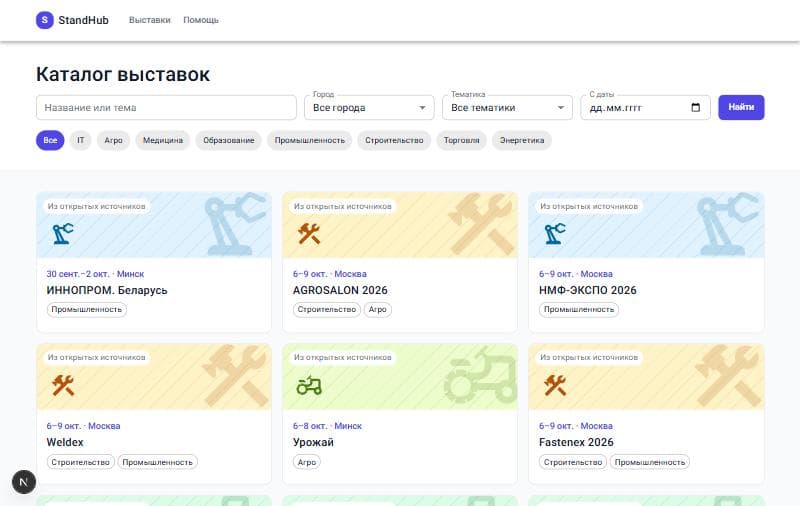Open the Выставки nav item
Image resolution: width=800 pixels, height=506 pixels.
pyautogui.click(x=149, y=20)
